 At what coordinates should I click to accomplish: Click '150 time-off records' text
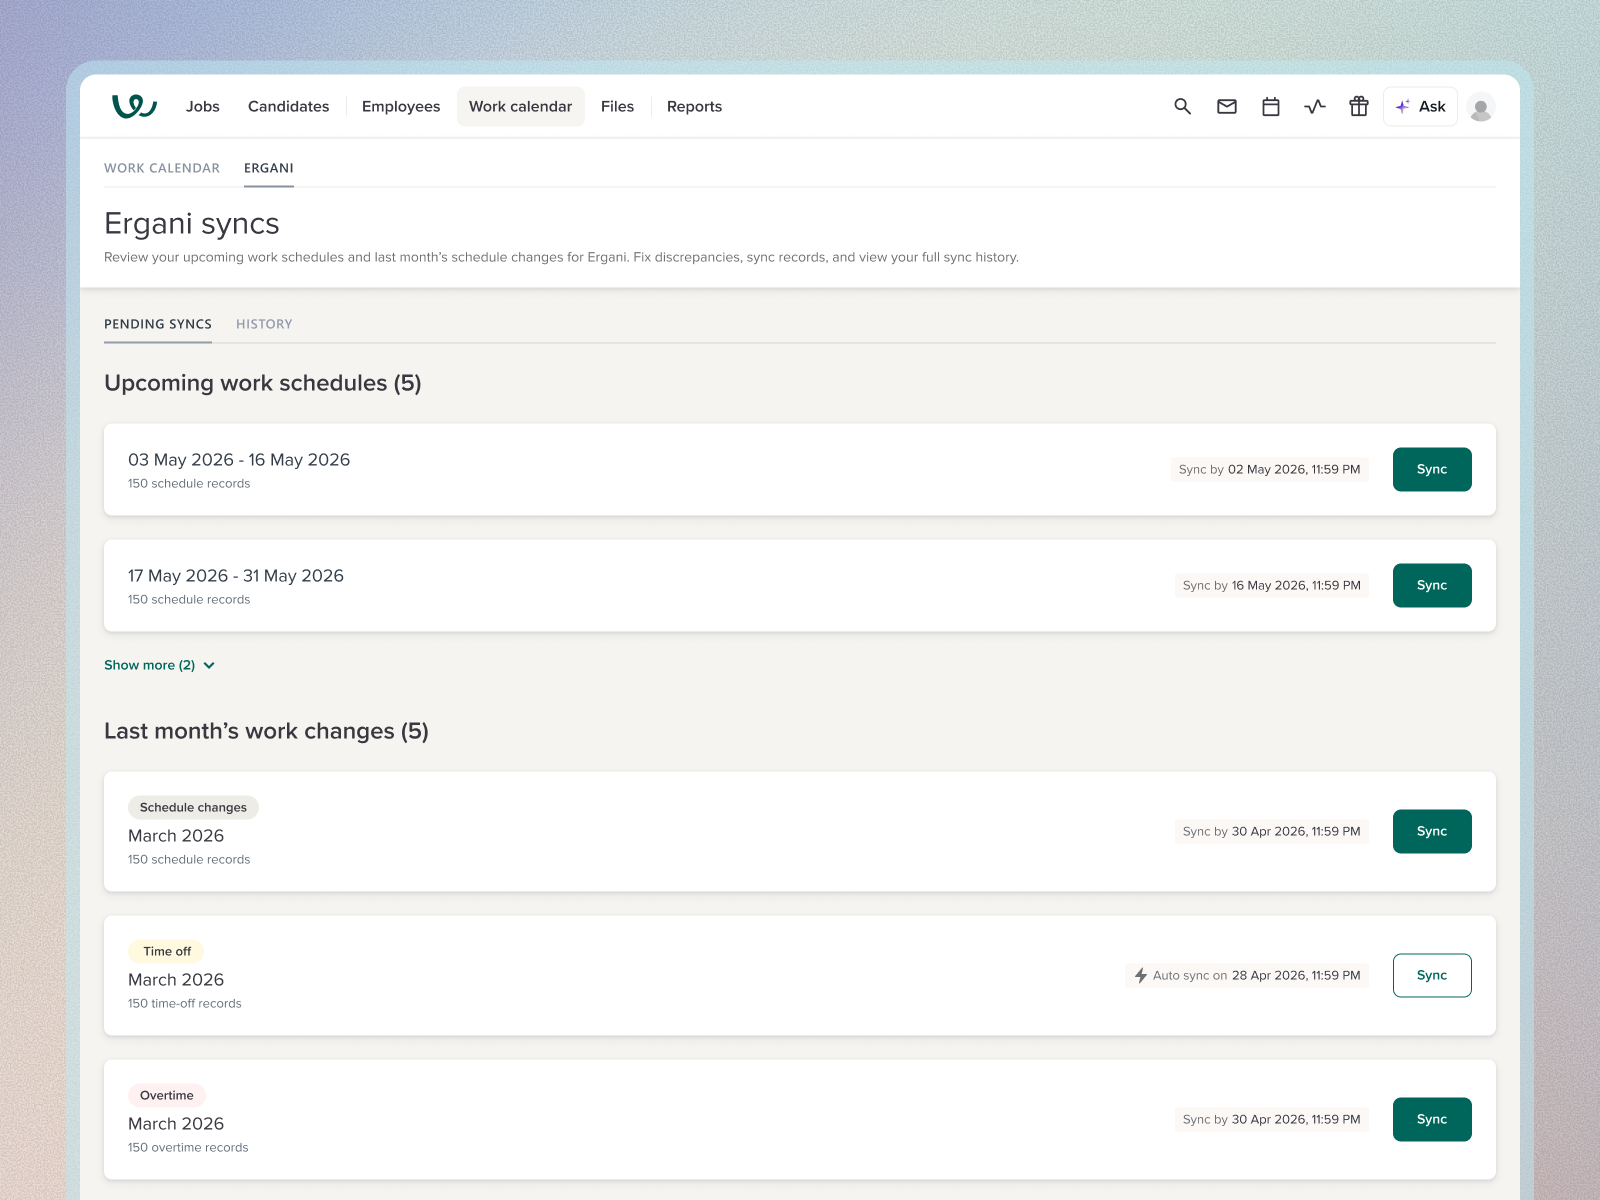tap(185, 1003)
